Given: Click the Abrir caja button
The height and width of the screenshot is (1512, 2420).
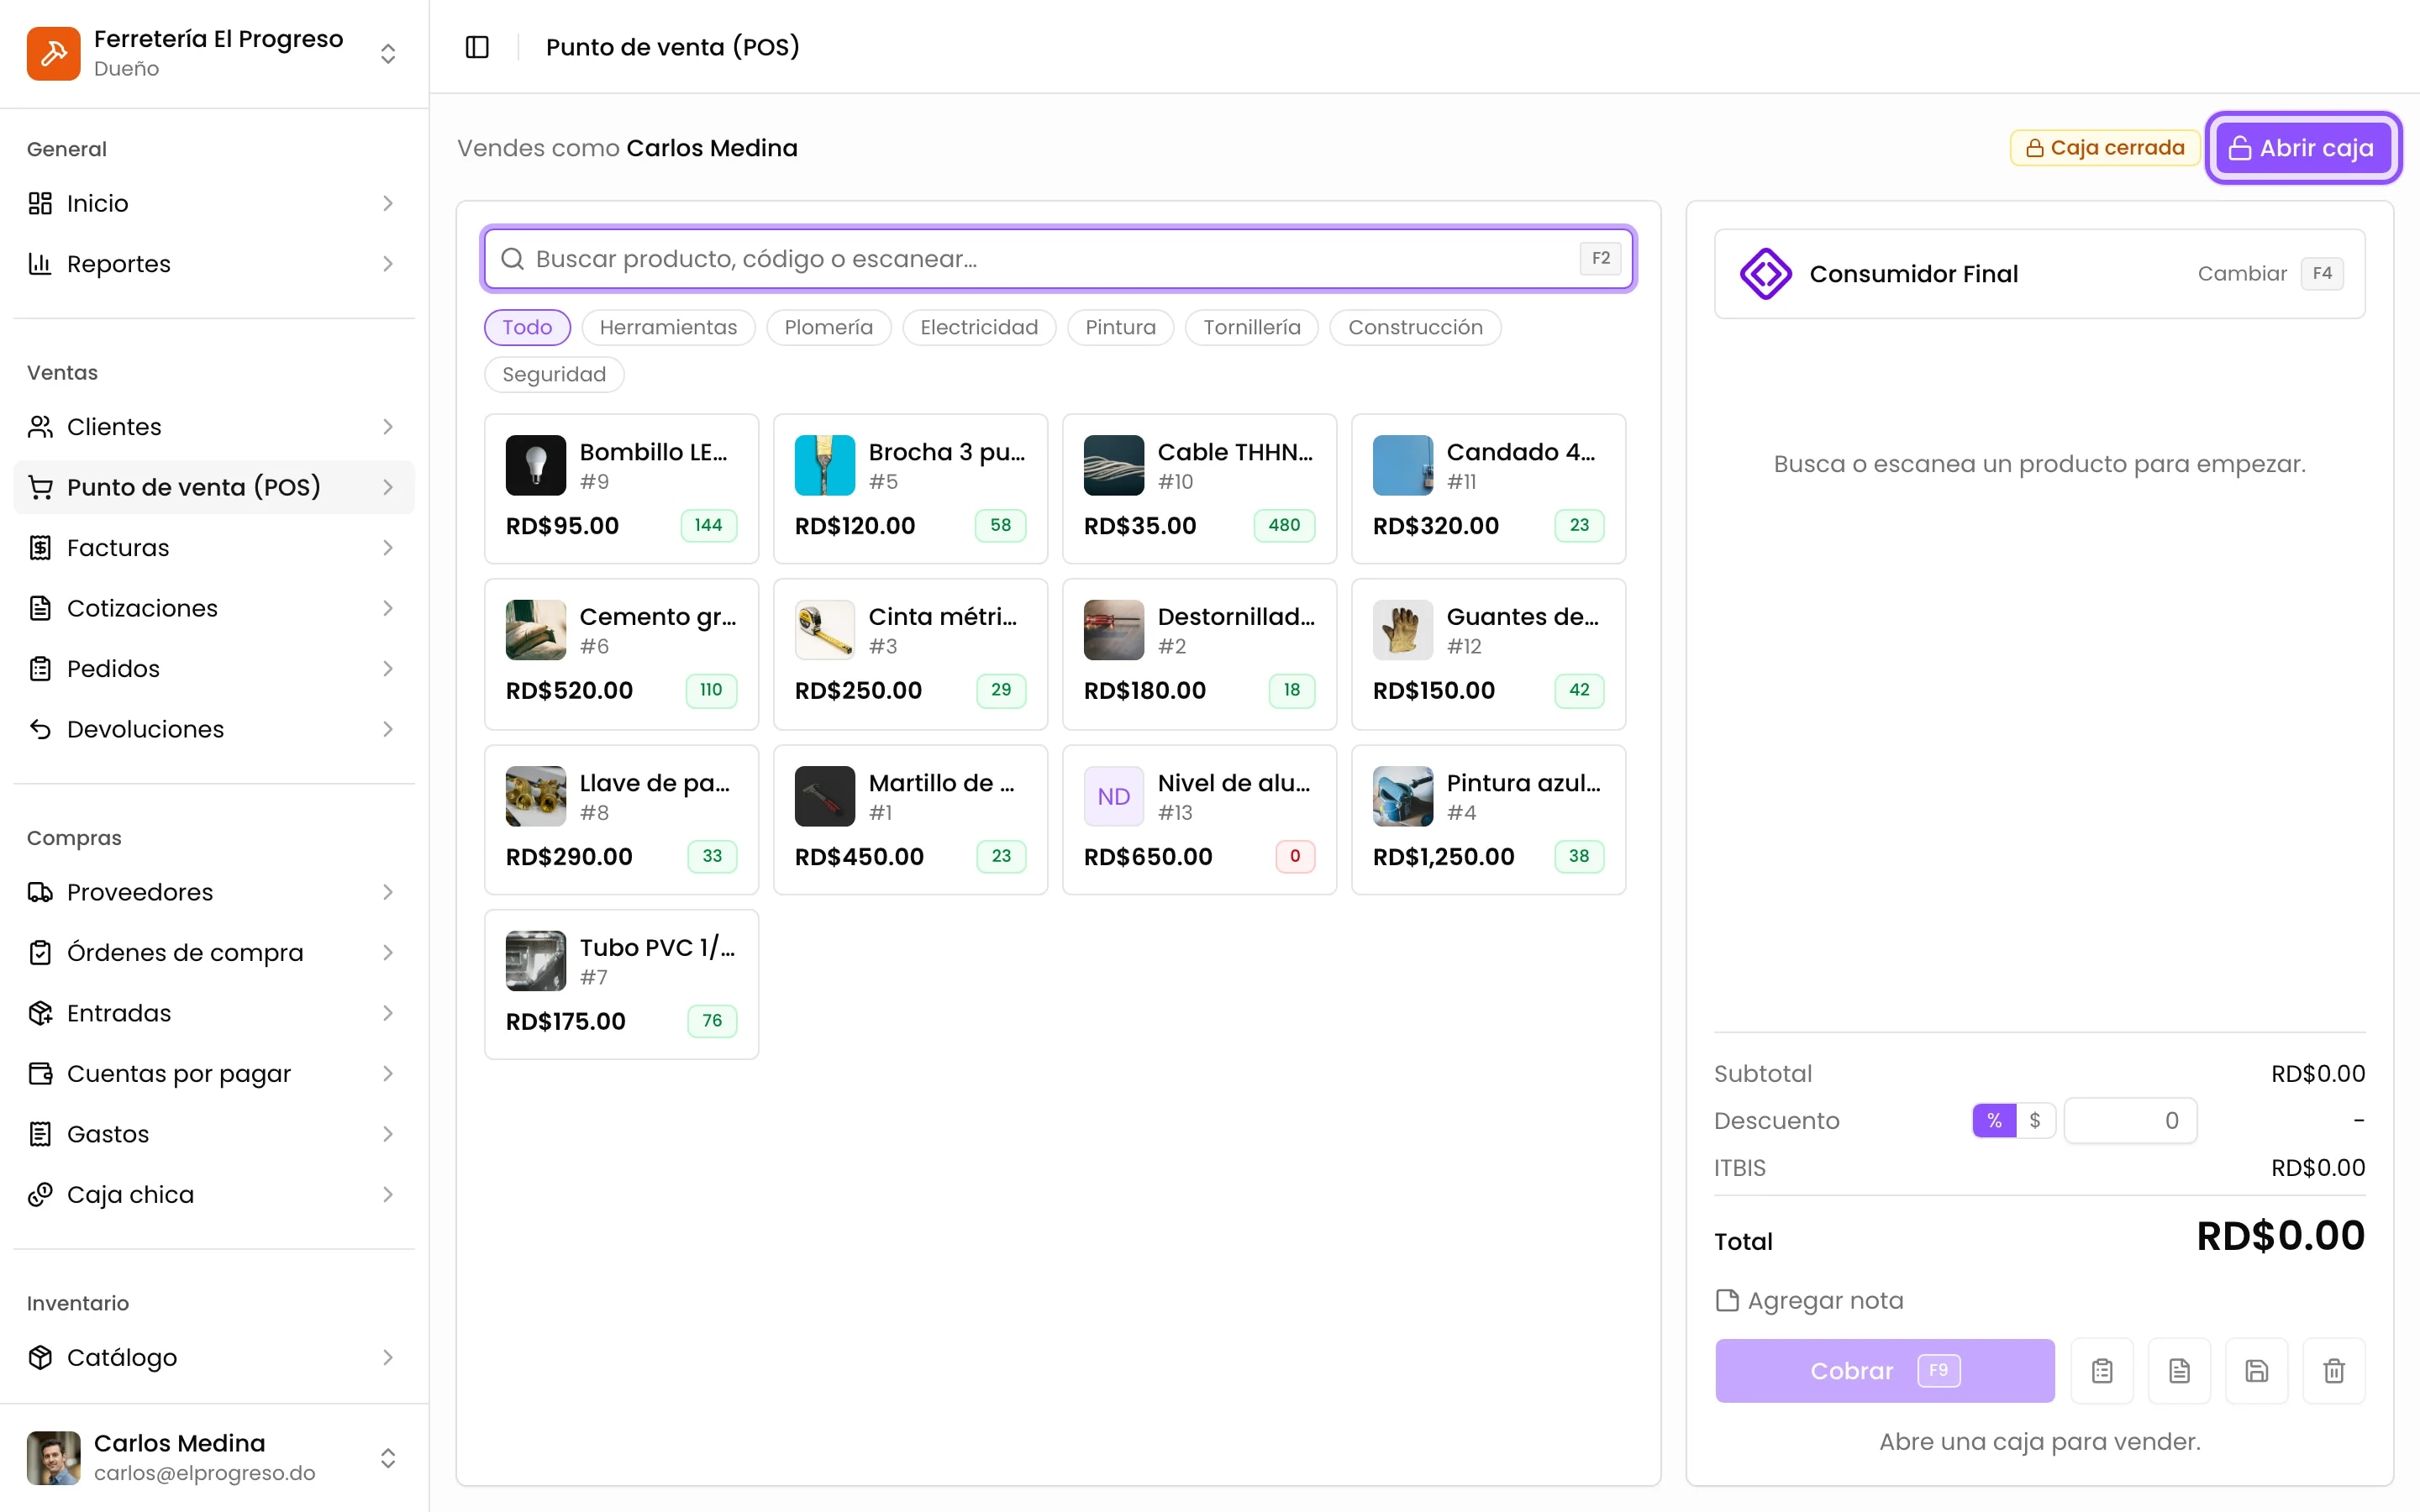Looking at the screenshot, I should 2303,148.
